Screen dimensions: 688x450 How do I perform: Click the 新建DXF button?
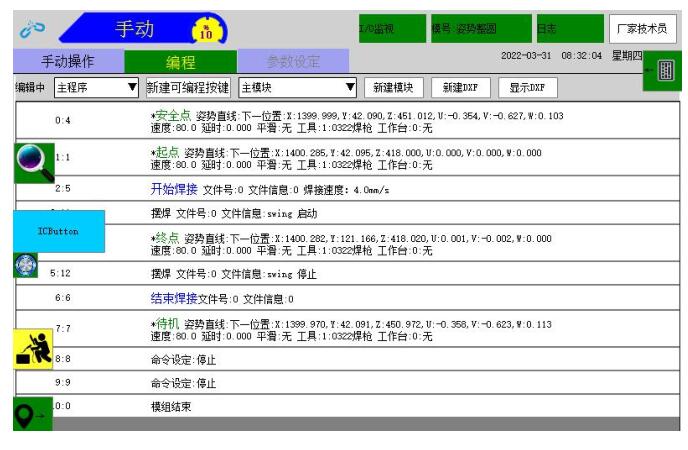click(461, 88)
